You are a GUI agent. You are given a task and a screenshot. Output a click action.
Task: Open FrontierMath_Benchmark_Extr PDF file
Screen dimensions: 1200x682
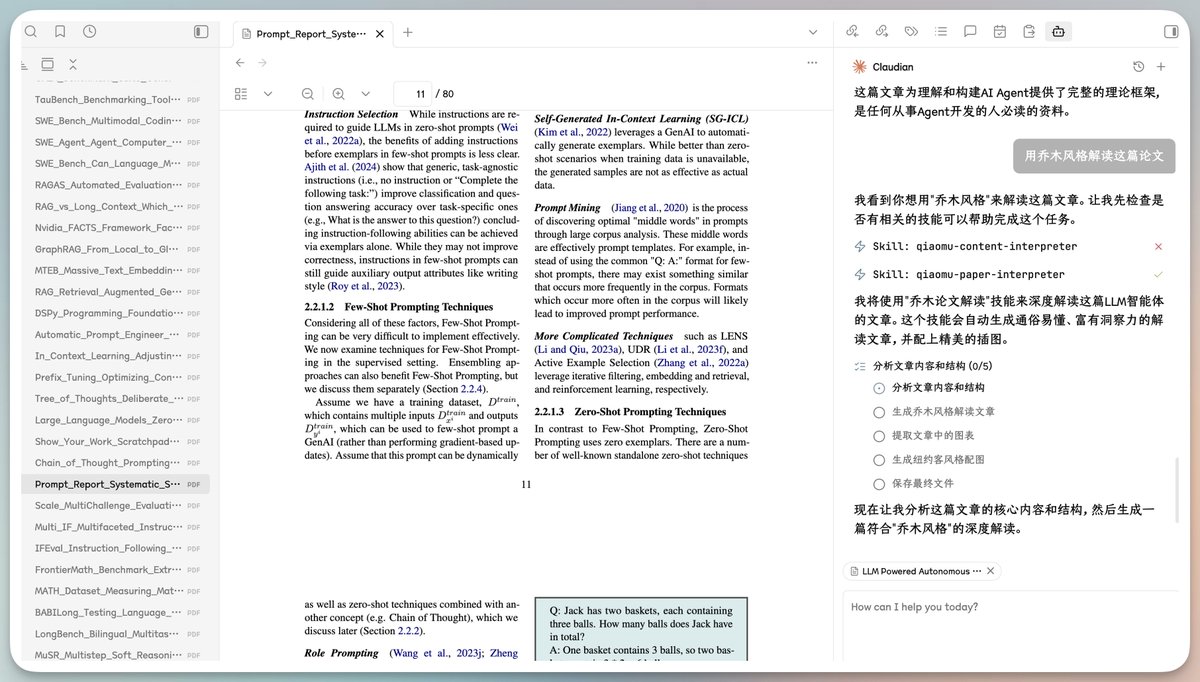click(x=118, y=569)
